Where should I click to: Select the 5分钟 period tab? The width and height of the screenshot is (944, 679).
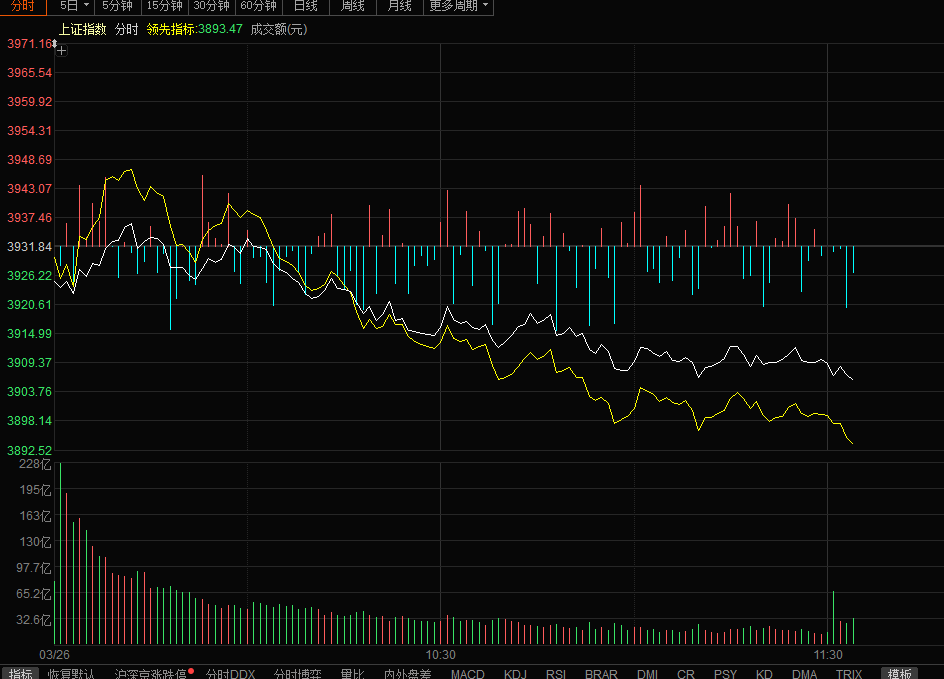[118, 6]
